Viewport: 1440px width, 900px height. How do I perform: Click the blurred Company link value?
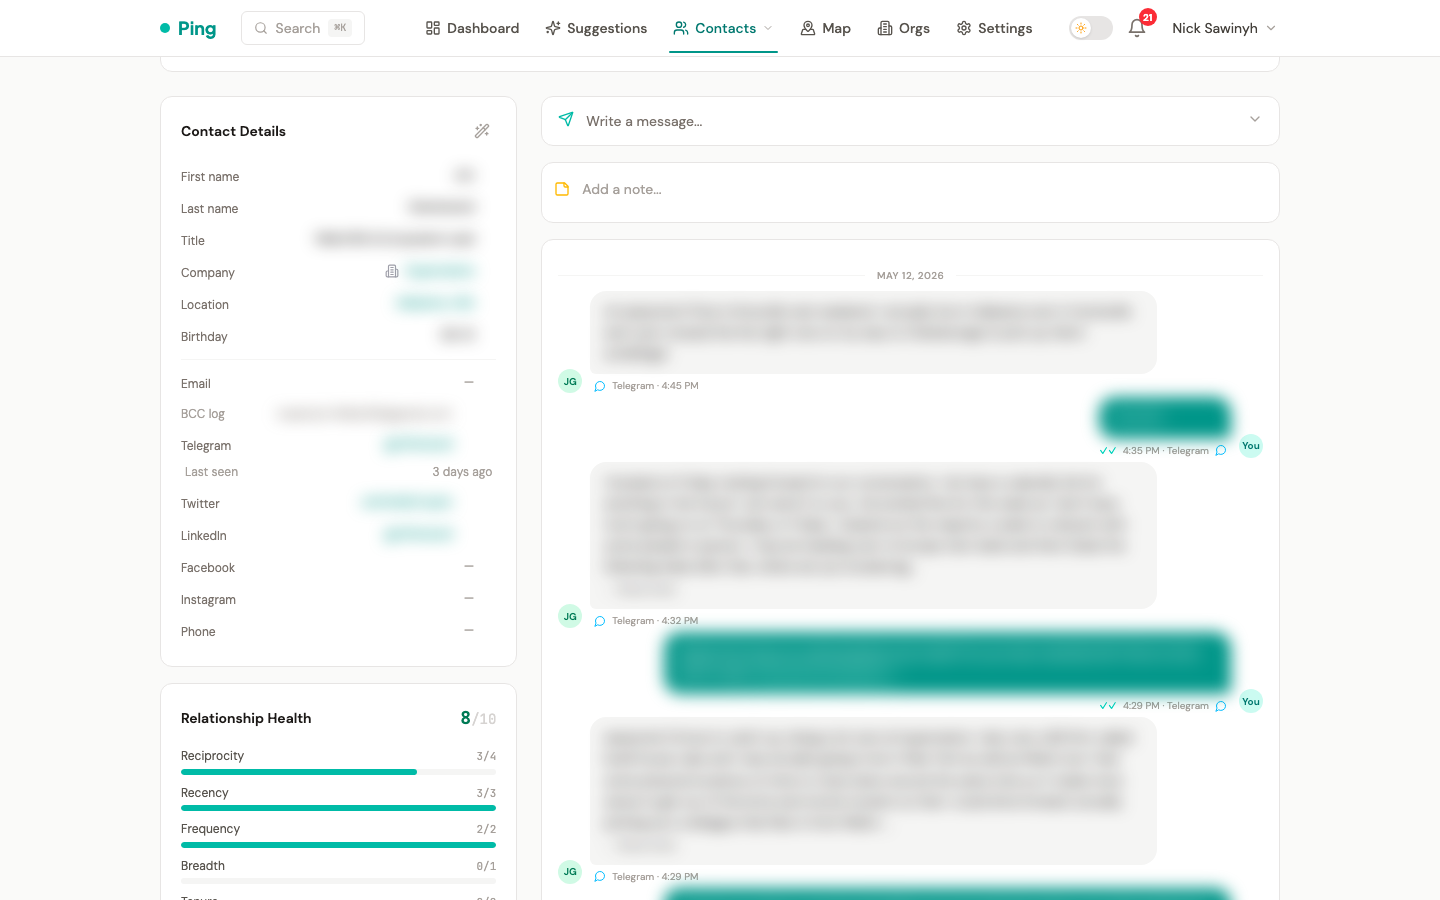441,271
